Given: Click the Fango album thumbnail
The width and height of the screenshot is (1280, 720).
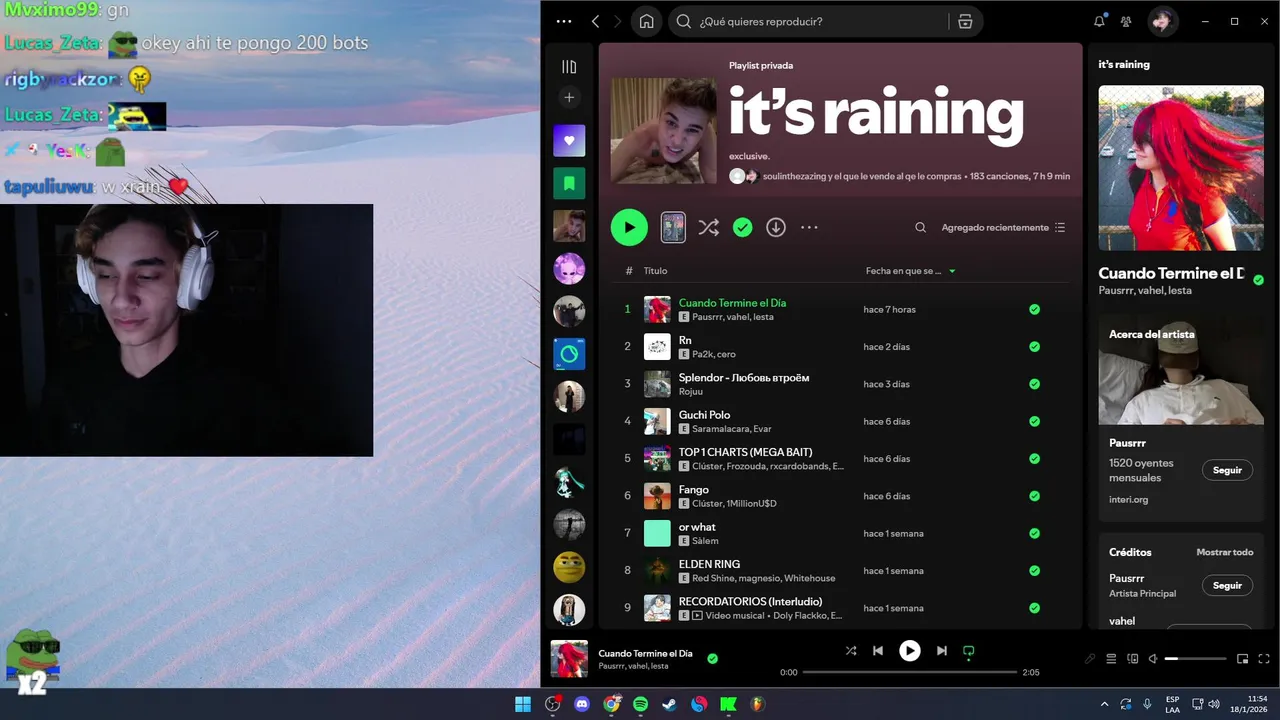Looking at the screenshot, I should (x=657, y=496).
